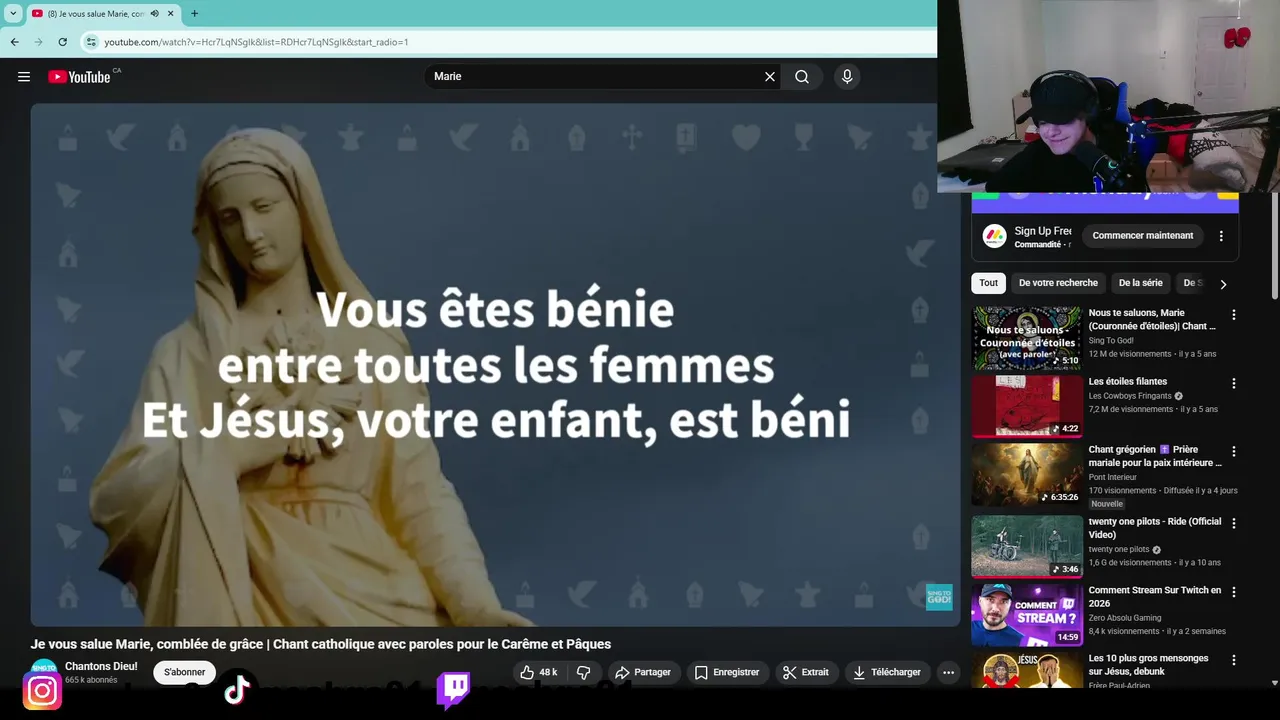Open options for twenty one pilots Ride video
This screenshot has height=720, width=1280.
[1233, 523]
